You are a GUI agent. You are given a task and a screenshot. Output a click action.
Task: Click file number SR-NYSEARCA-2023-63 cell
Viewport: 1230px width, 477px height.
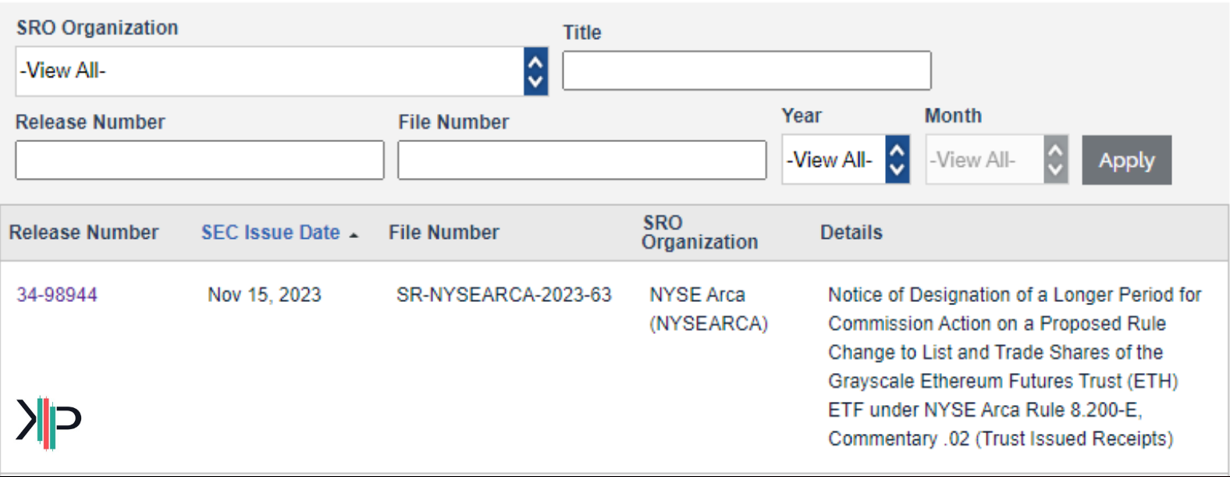click(x=504, y=295)
